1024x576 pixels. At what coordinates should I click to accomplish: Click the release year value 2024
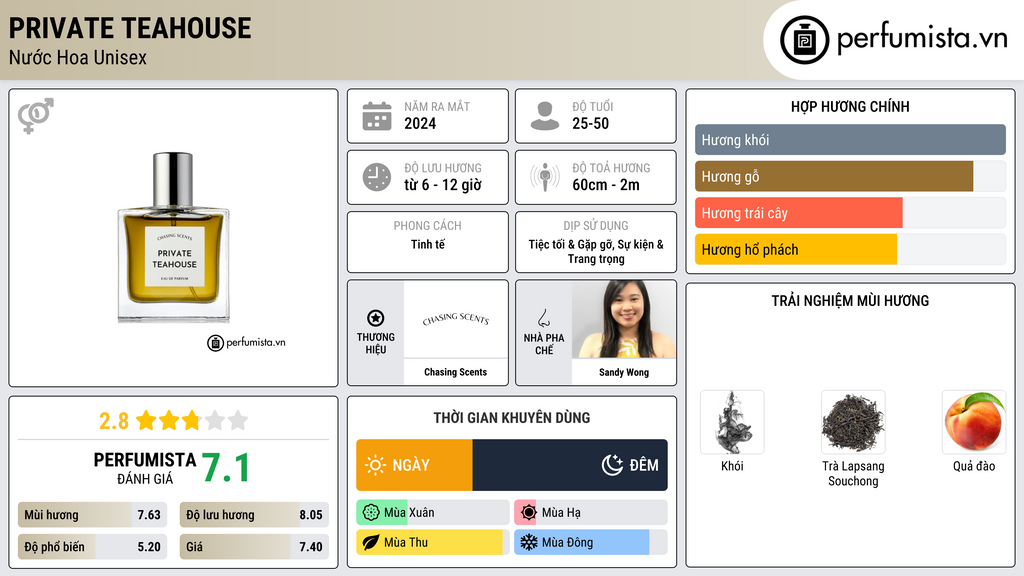(420, 123)
